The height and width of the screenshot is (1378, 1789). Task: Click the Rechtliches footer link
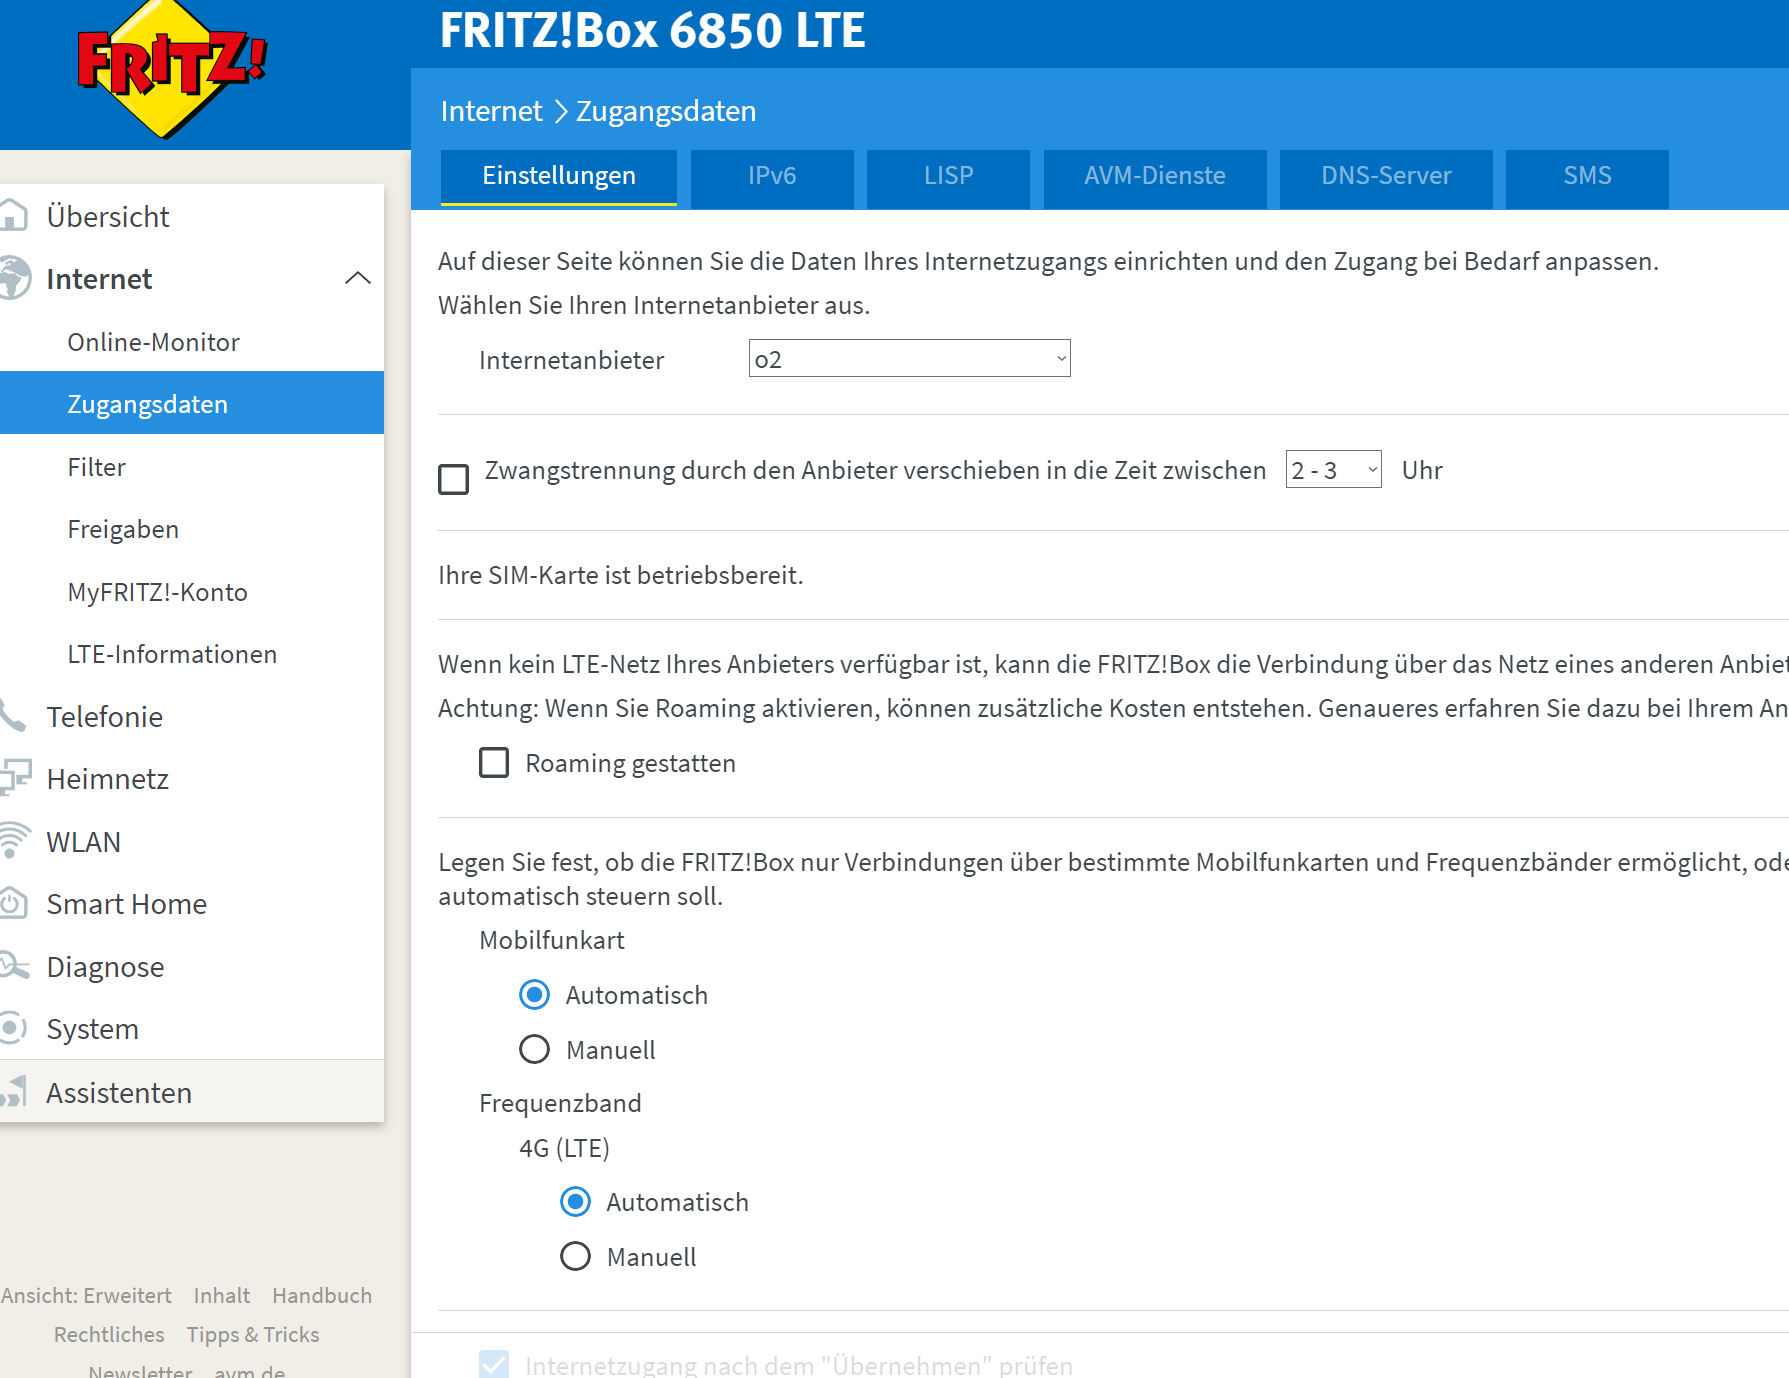tap(109, 1334)
